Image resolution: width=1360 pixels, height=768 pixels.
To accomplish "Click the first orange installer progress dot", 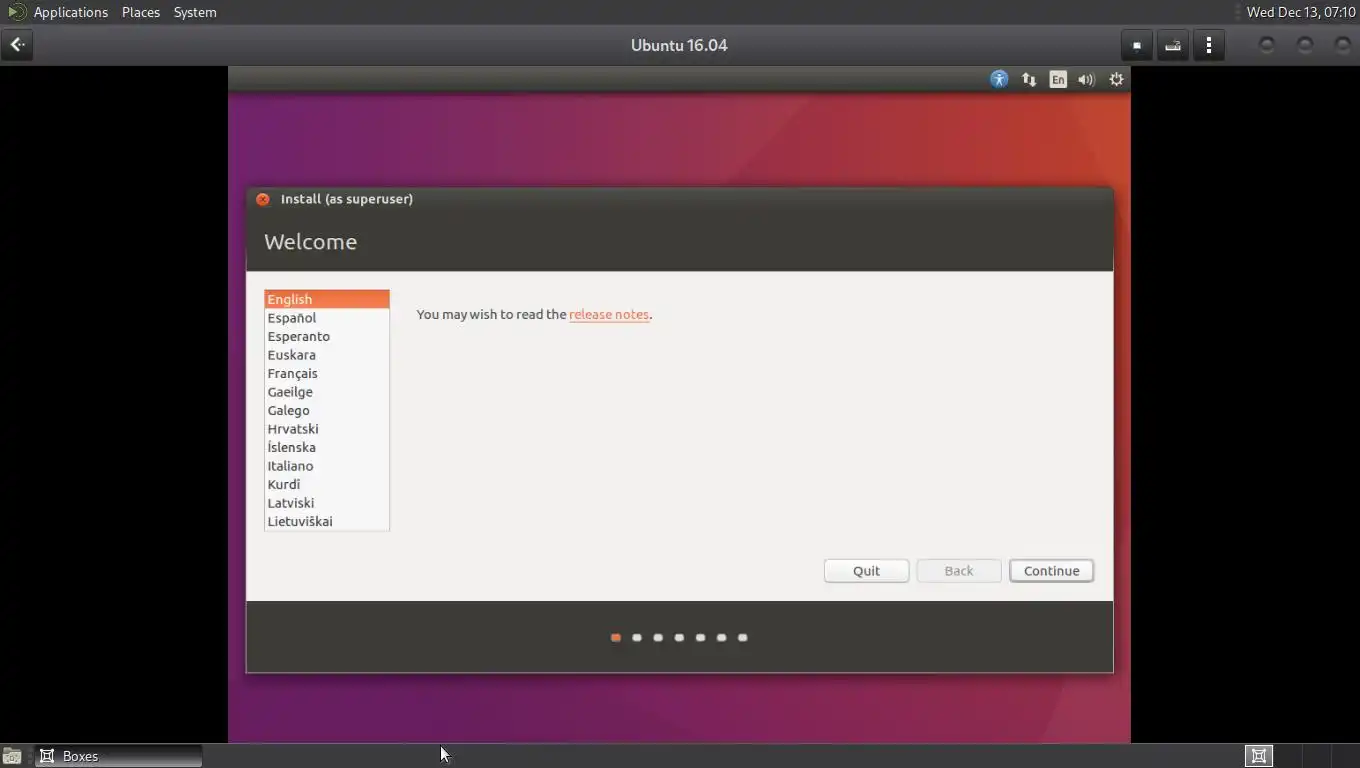I will [616, 637].
